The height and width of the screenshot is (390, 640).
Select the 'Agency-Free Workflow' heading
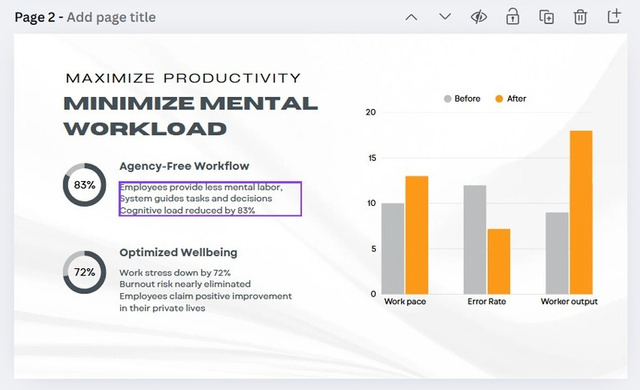[184, 166]
